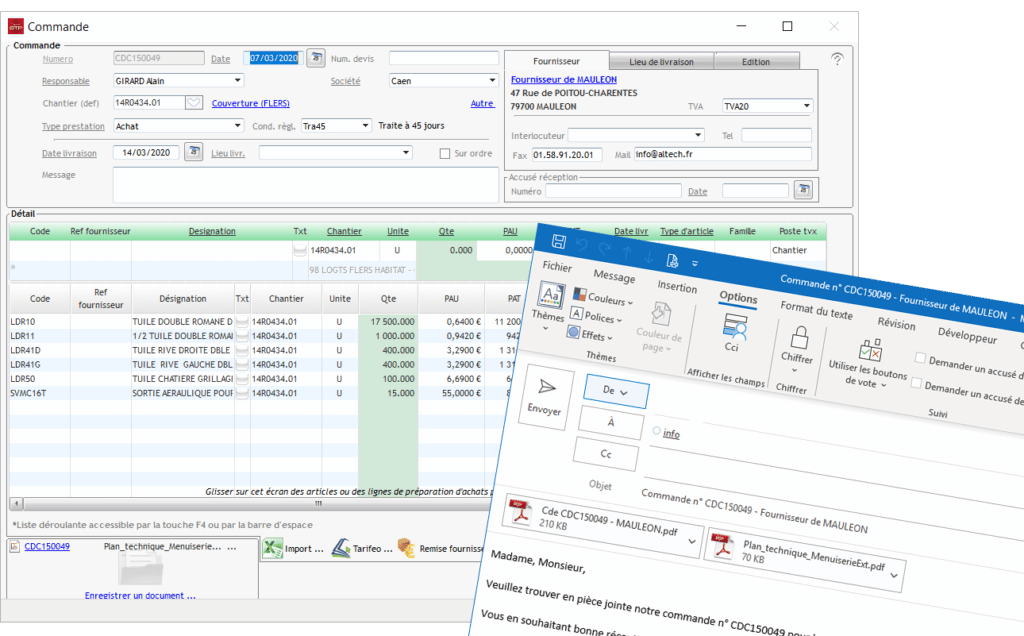Screen dimensions: 1024x636
Task: Click inside the Message text area
Action: [x=306, y=185]
